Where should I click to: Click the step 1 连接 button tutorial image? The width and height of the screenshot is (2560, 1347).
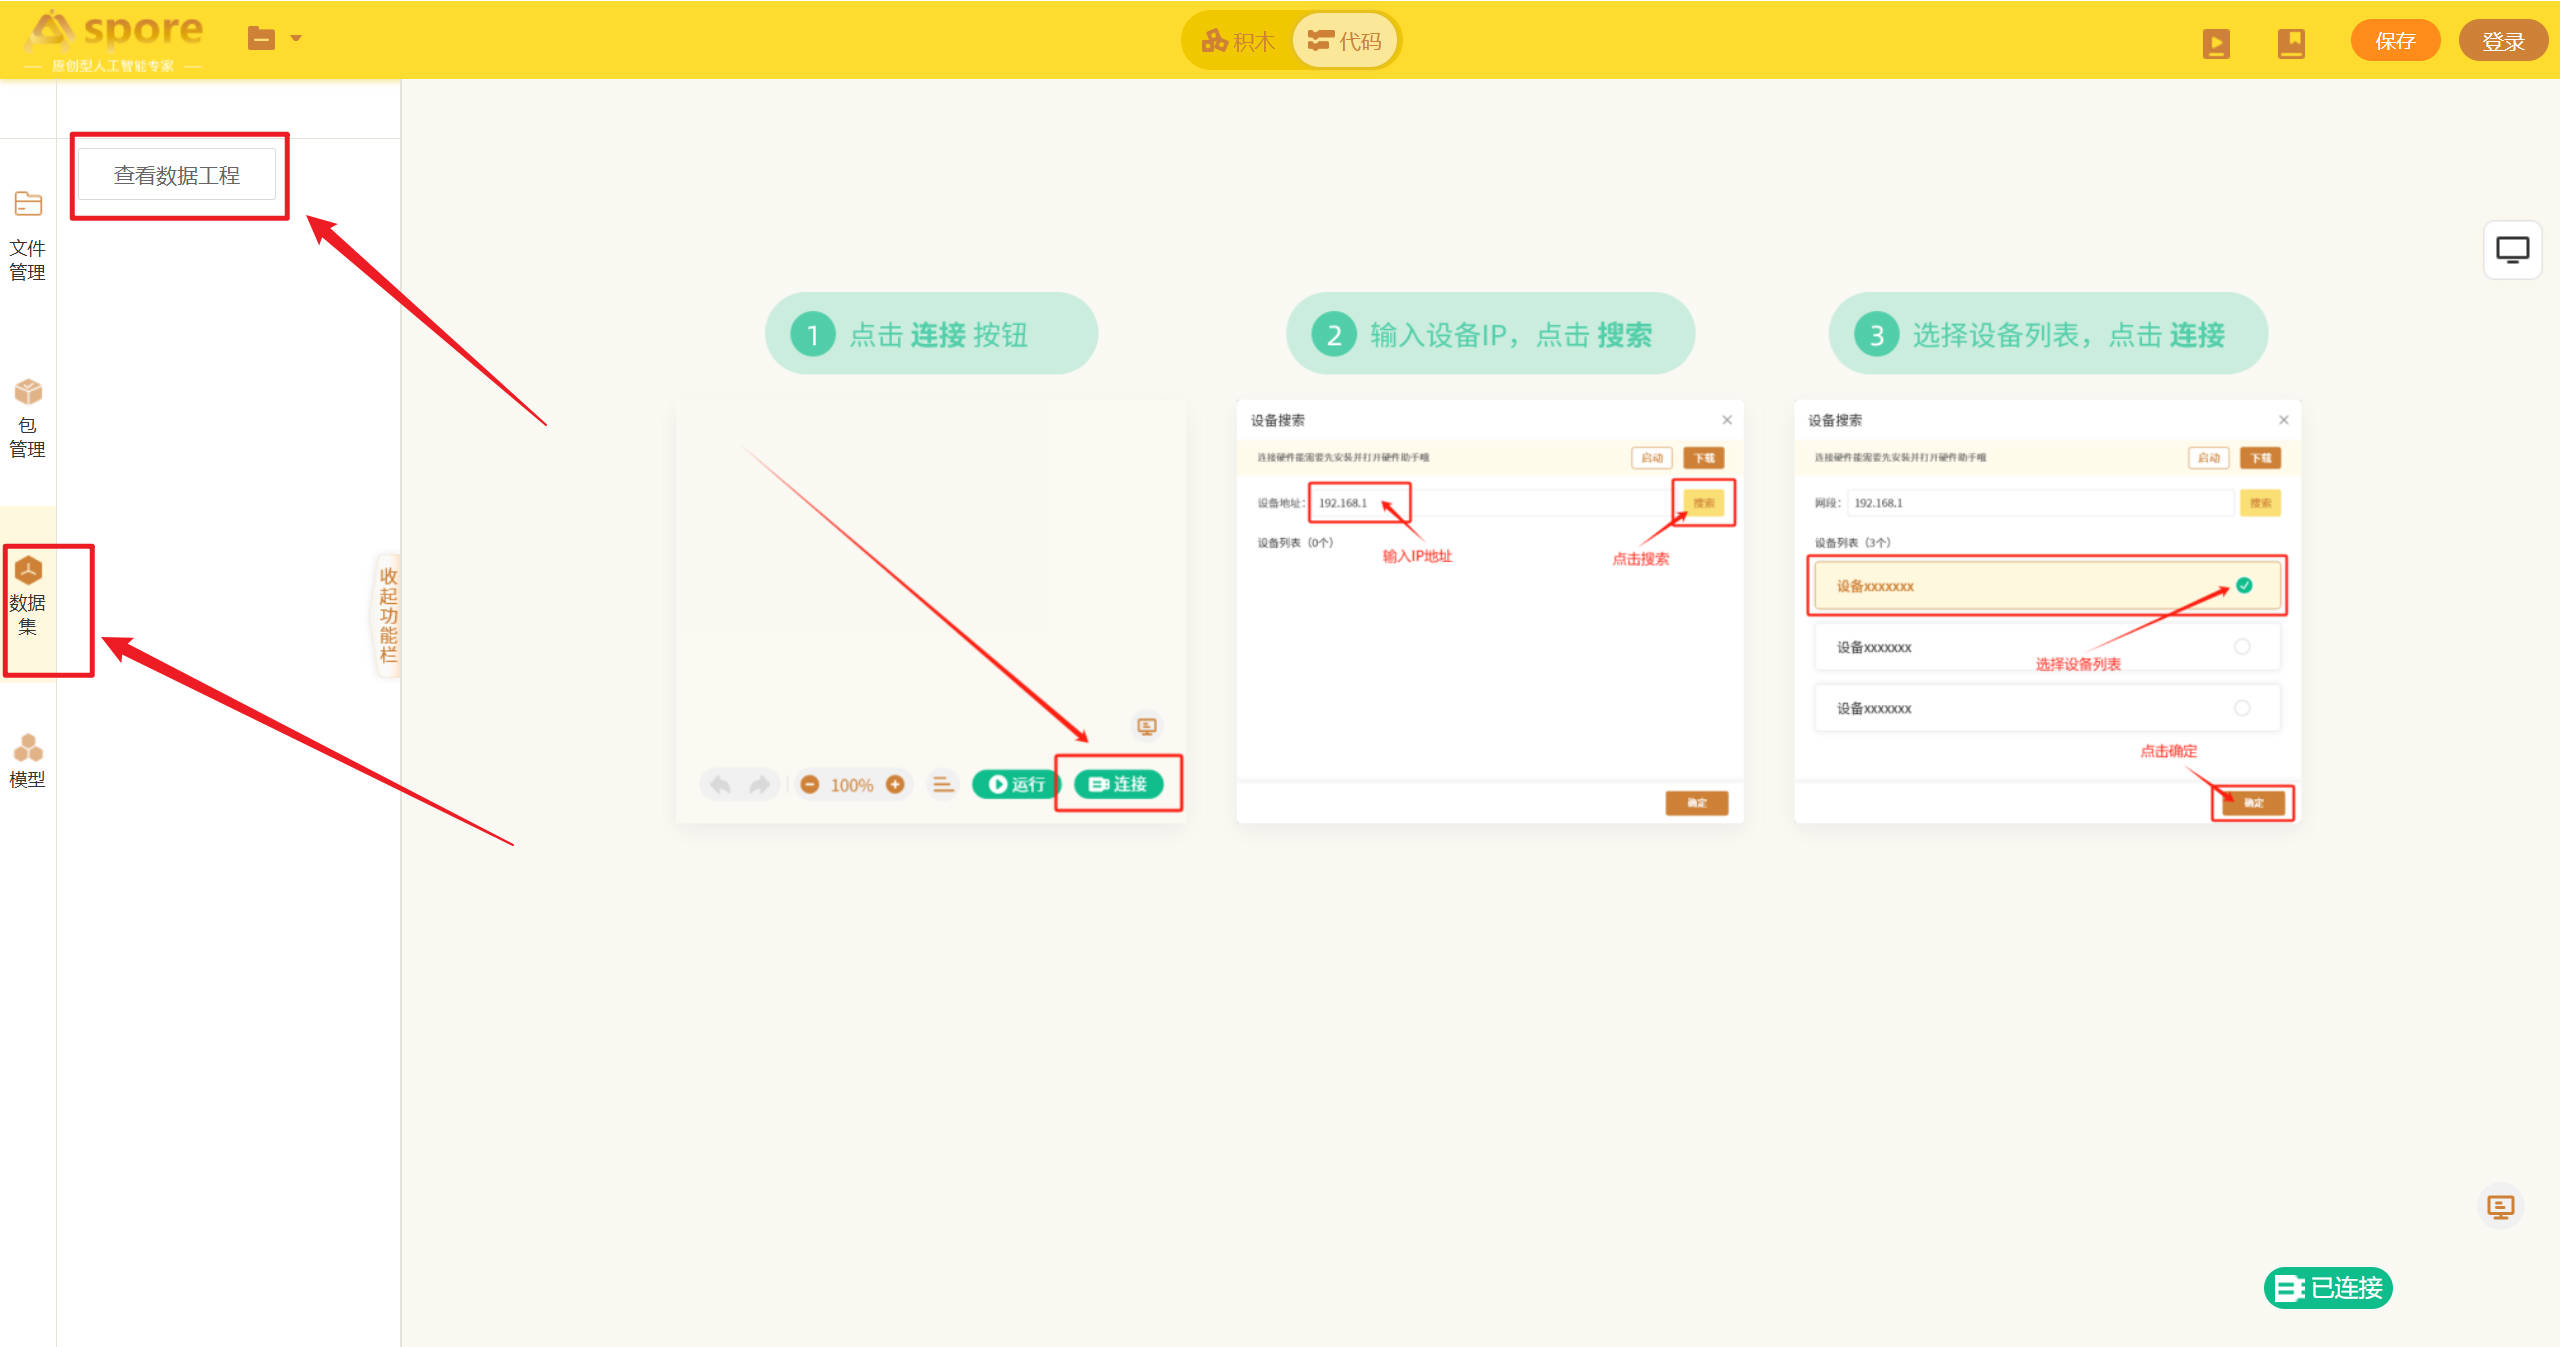[930, 612]
